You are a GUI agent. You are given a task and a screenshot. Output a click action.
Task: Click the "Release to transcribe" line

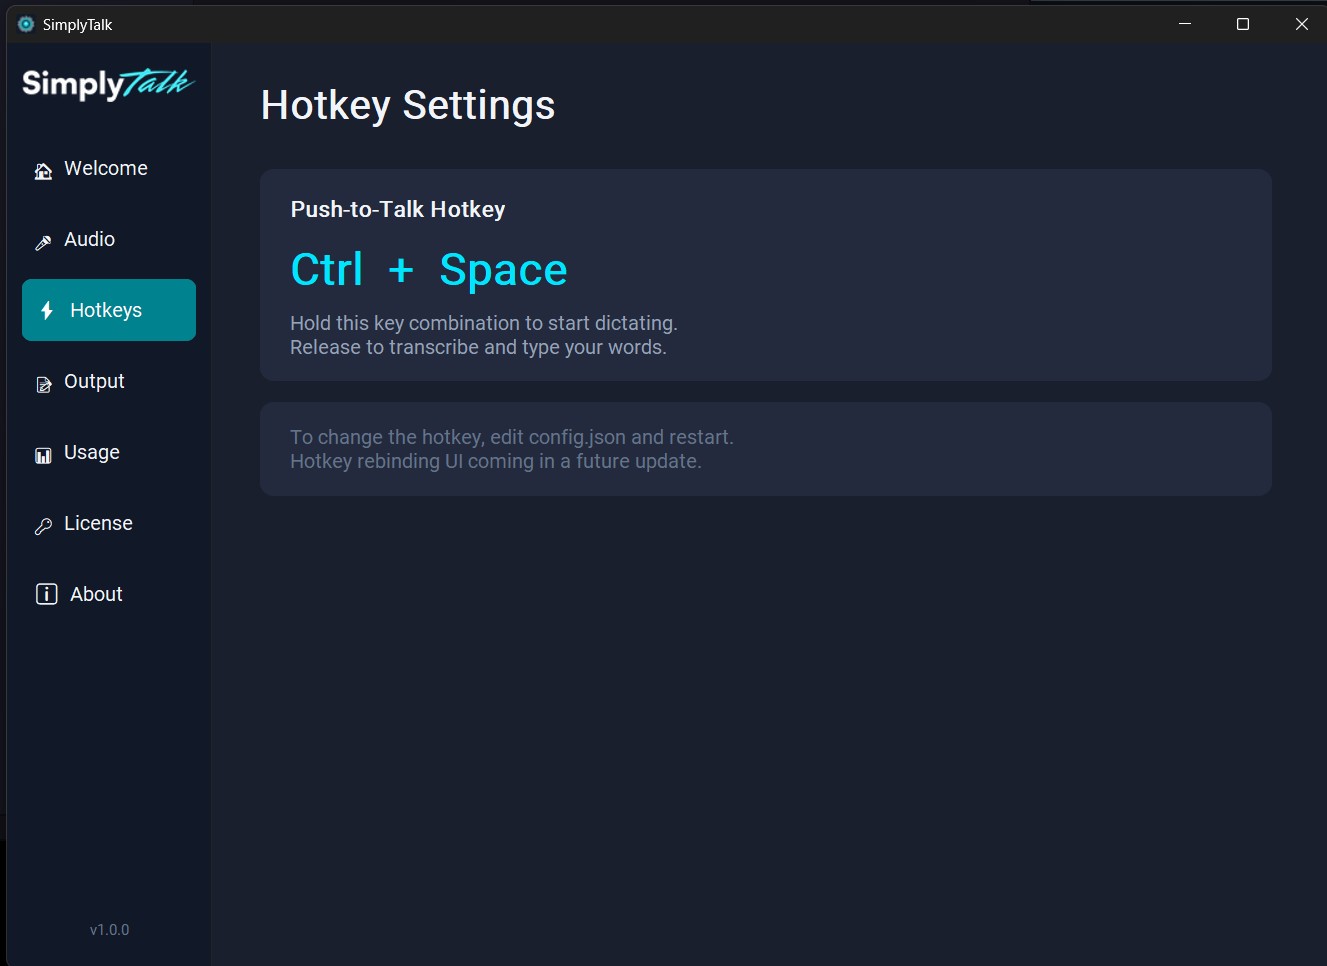tap(478, 347)
